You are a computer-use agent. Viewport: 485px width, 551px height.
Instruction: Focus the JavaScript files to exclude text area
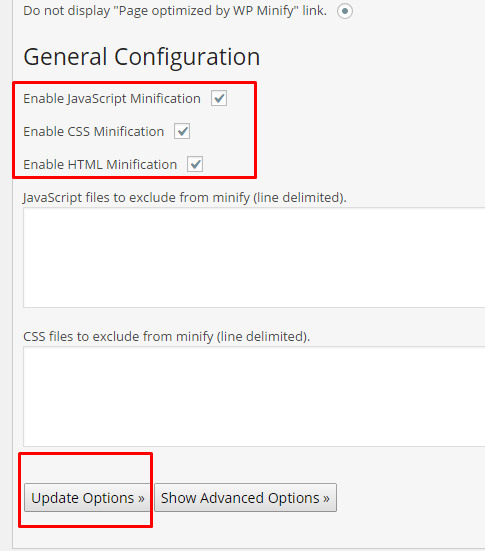(x=254, y=257)
